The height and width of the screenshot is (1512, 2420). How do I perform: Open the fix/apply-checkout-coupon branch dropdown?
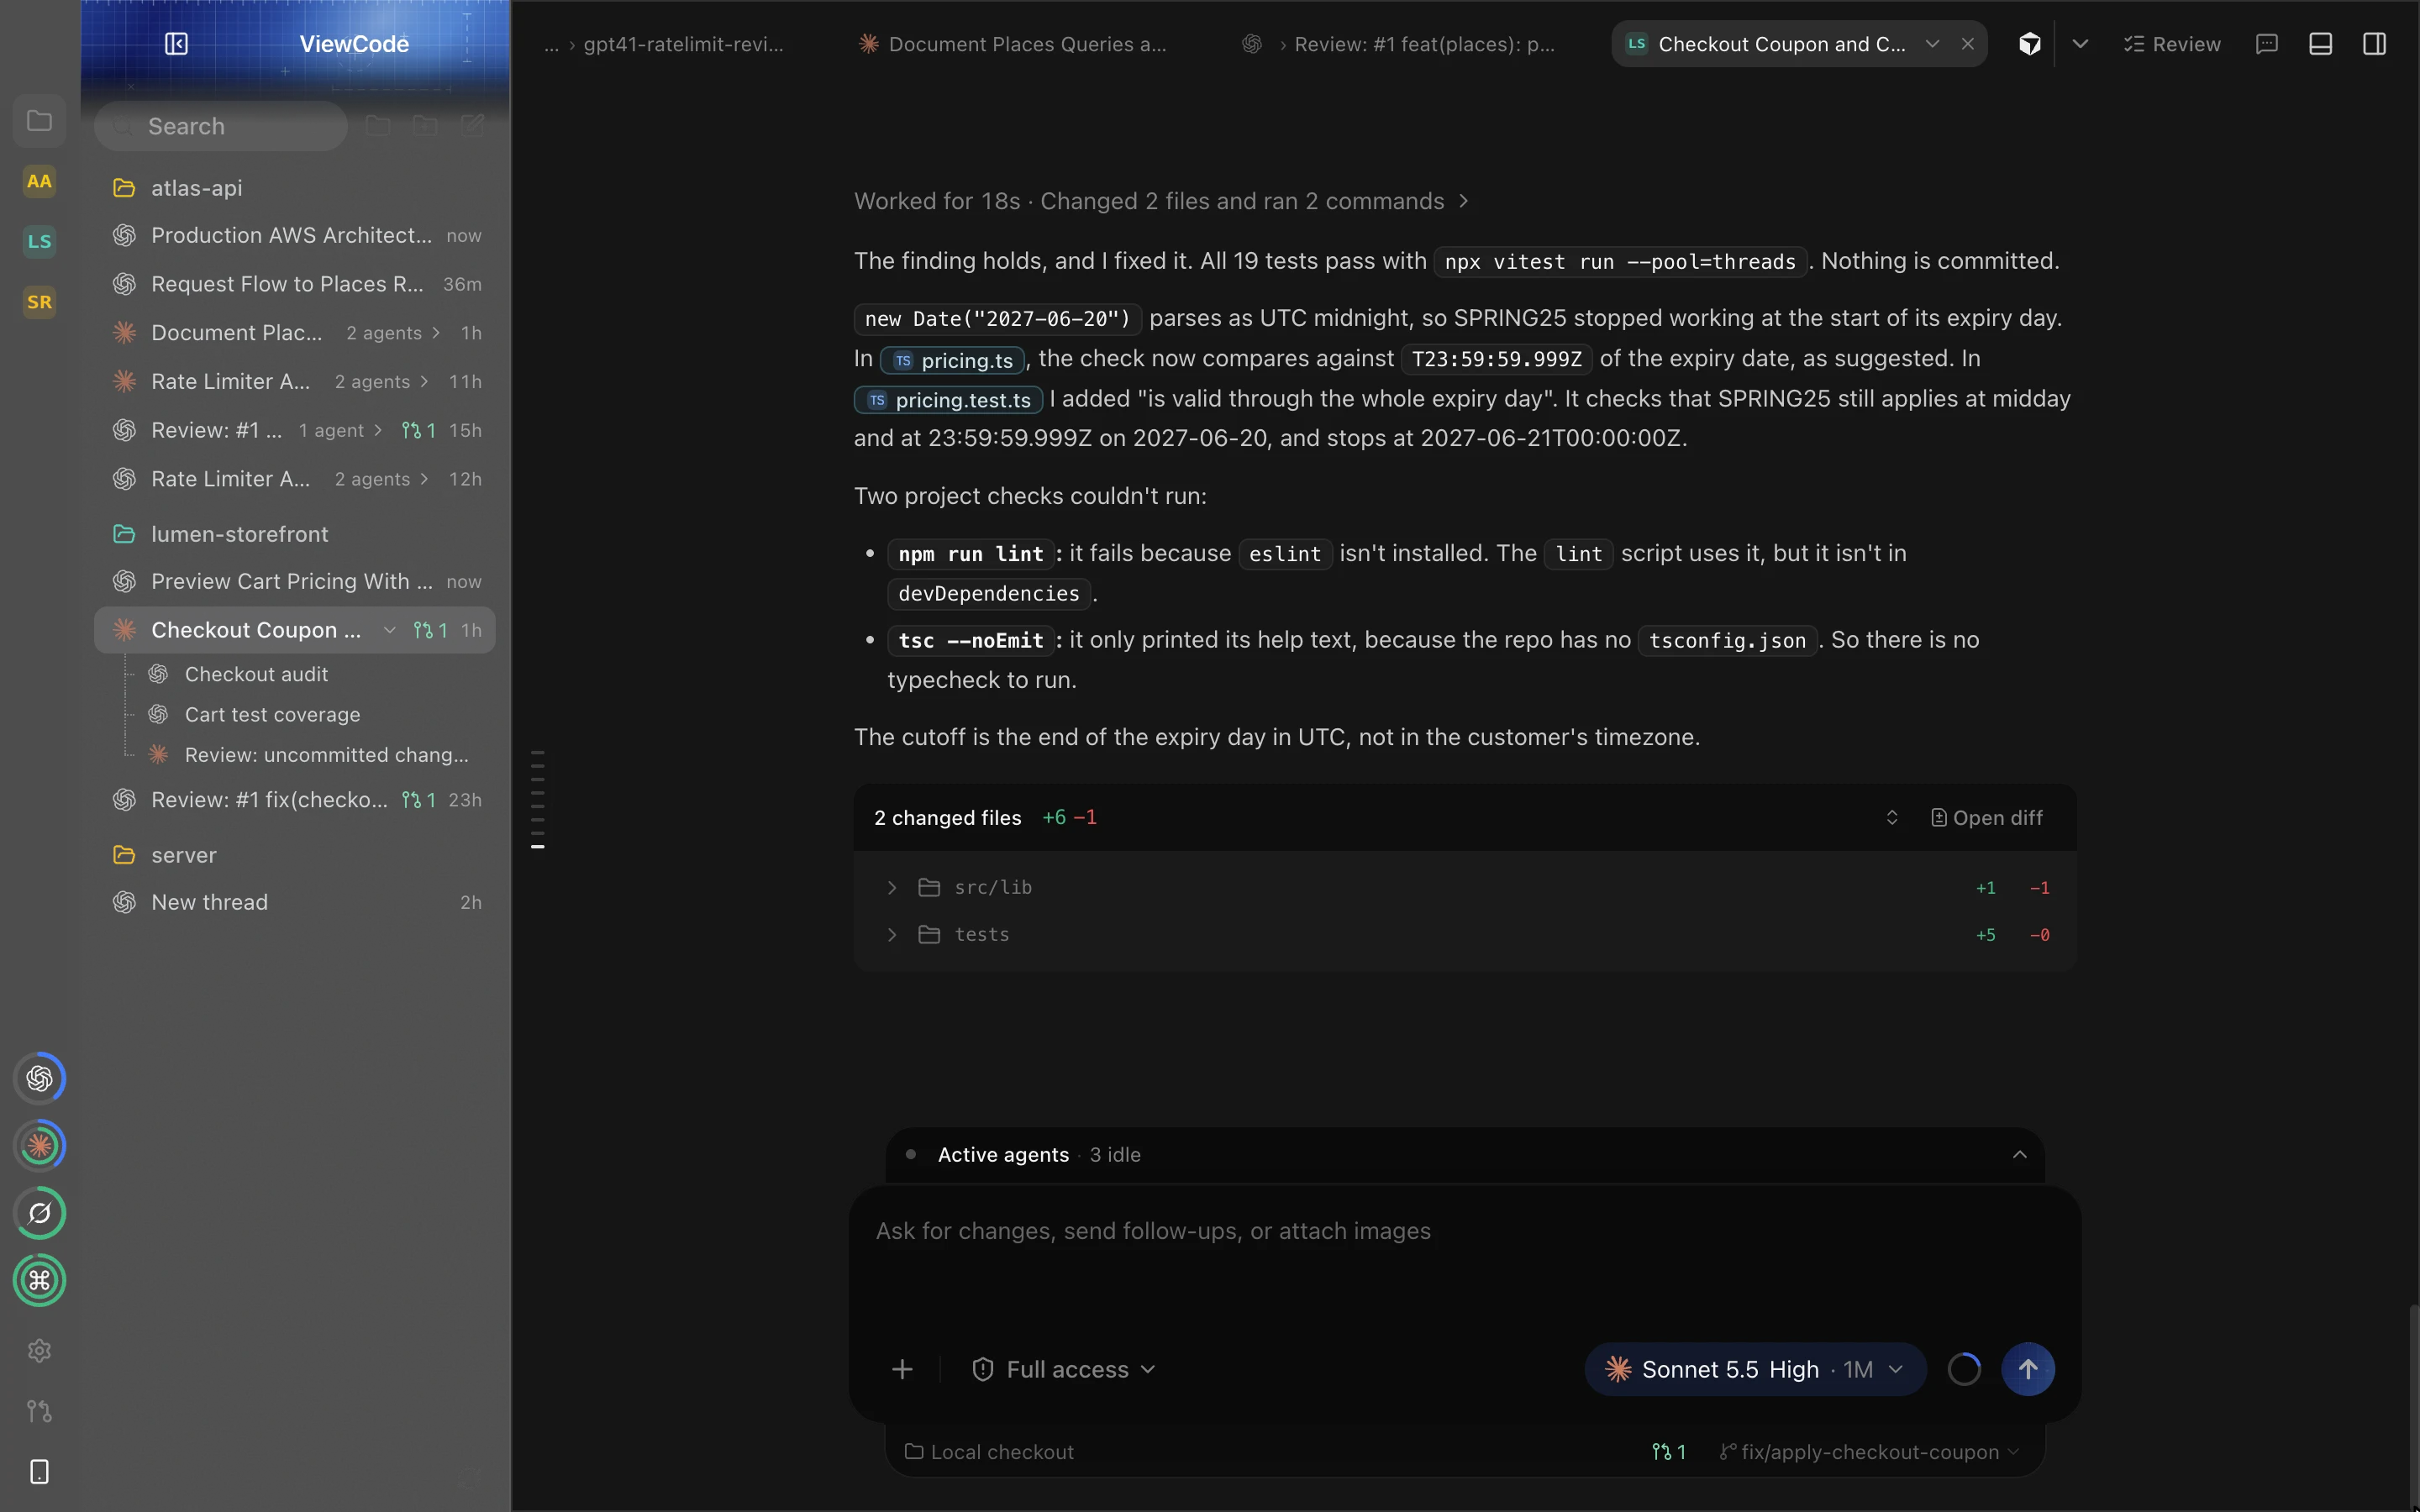(1870, 1452)
